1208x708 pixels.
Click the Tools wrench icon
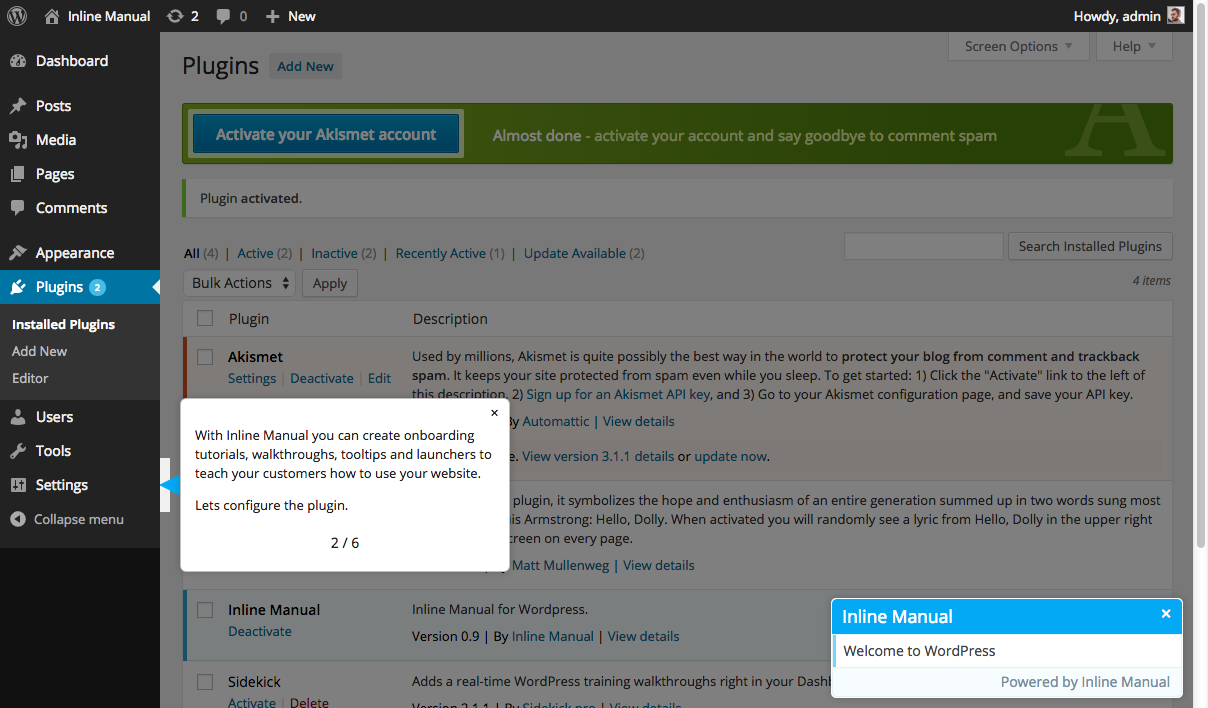click(18, 451)
